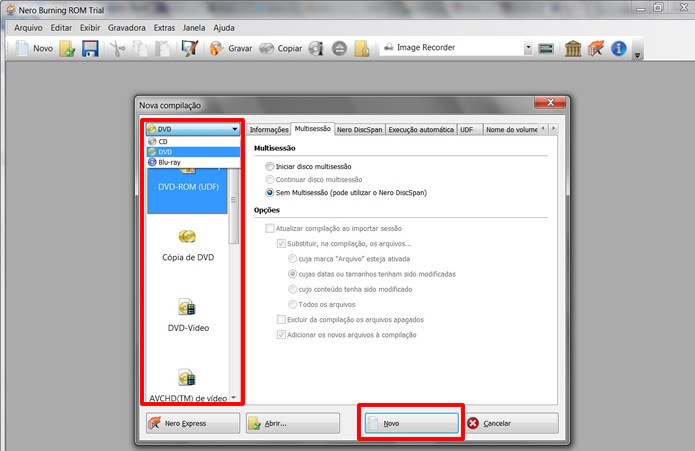
Task: Choose Blu-ray from the disc type list
Action: click(x=193, y=163)
